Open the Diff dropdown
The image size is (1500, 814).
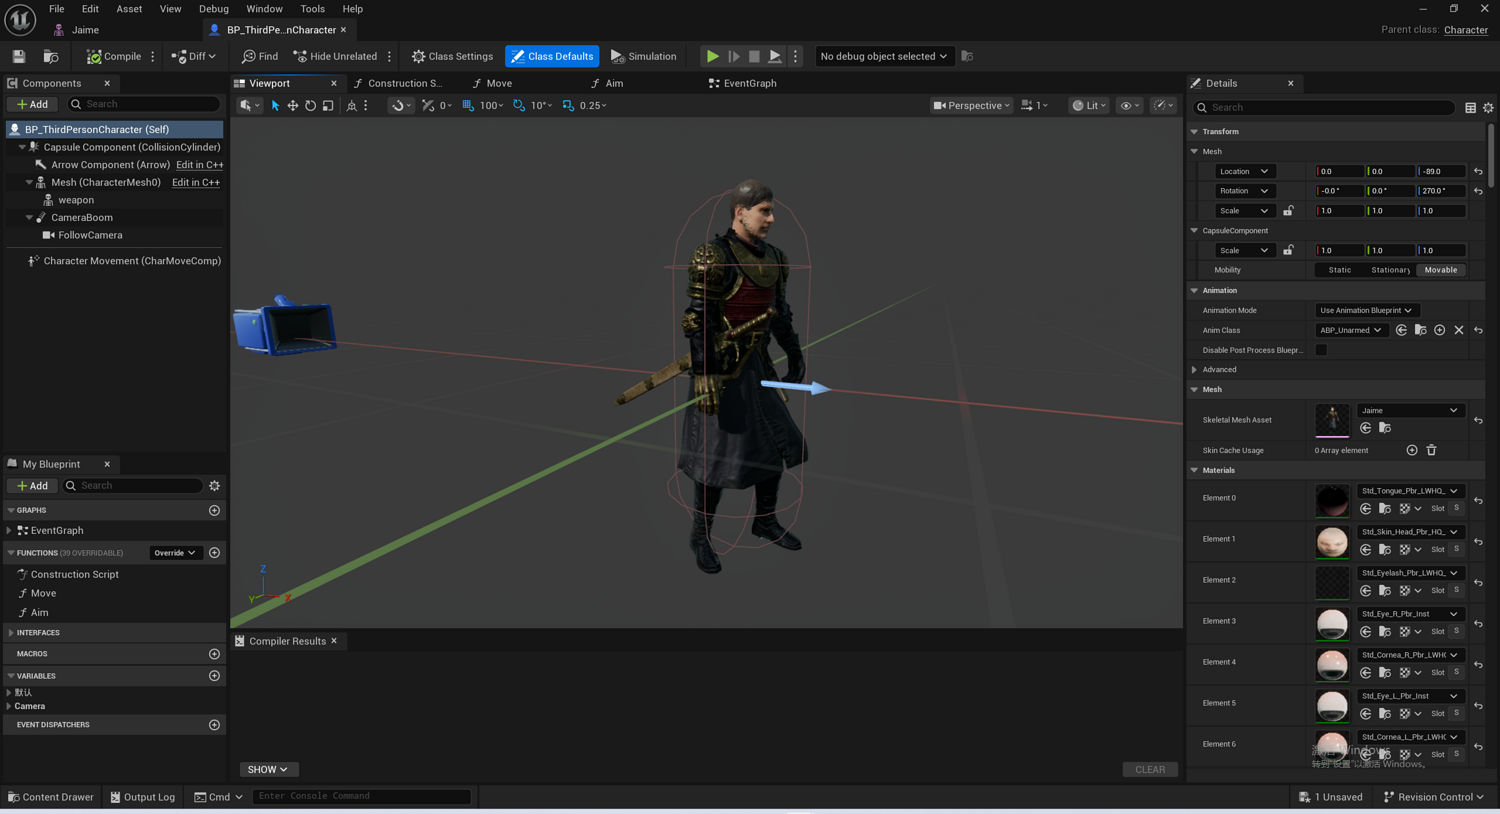point(194,56)
